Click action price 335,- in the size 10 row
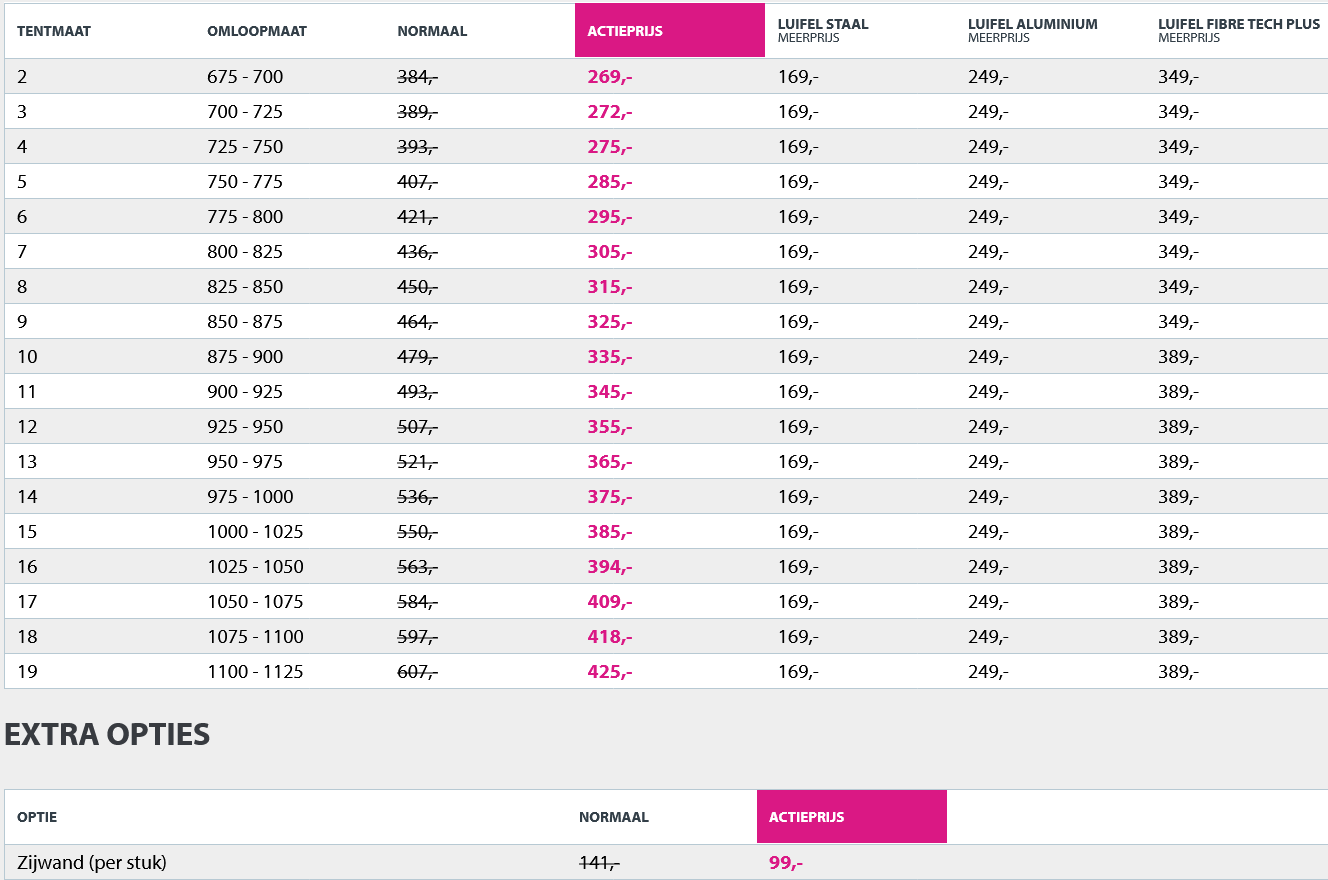 point(610,357)
